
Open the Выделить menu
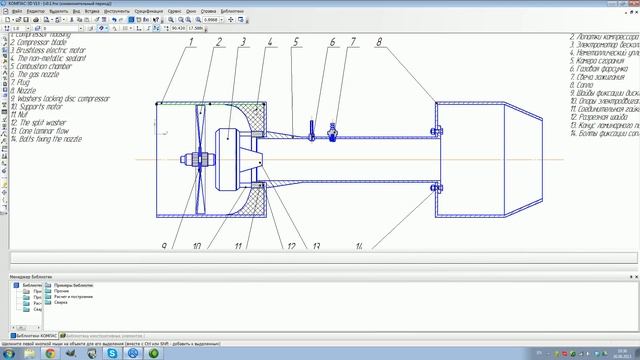(x=58, y=11)
